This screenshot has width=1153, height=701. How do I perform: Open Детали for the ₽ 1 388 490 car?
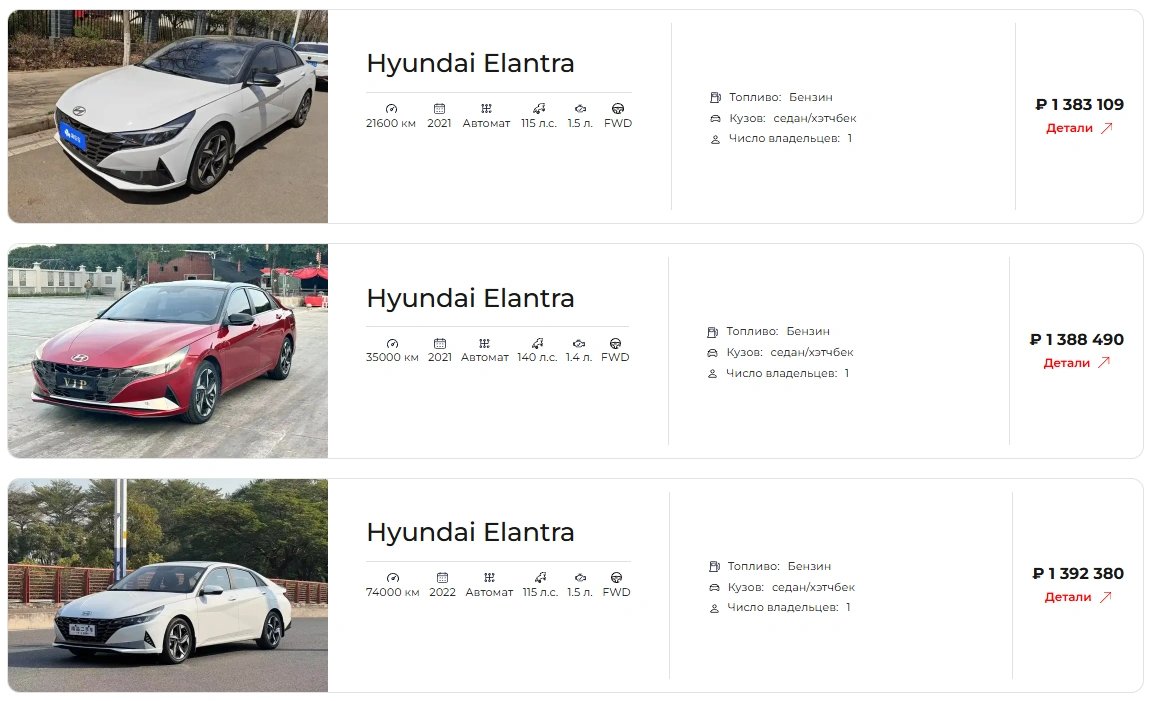[1077, 363]
